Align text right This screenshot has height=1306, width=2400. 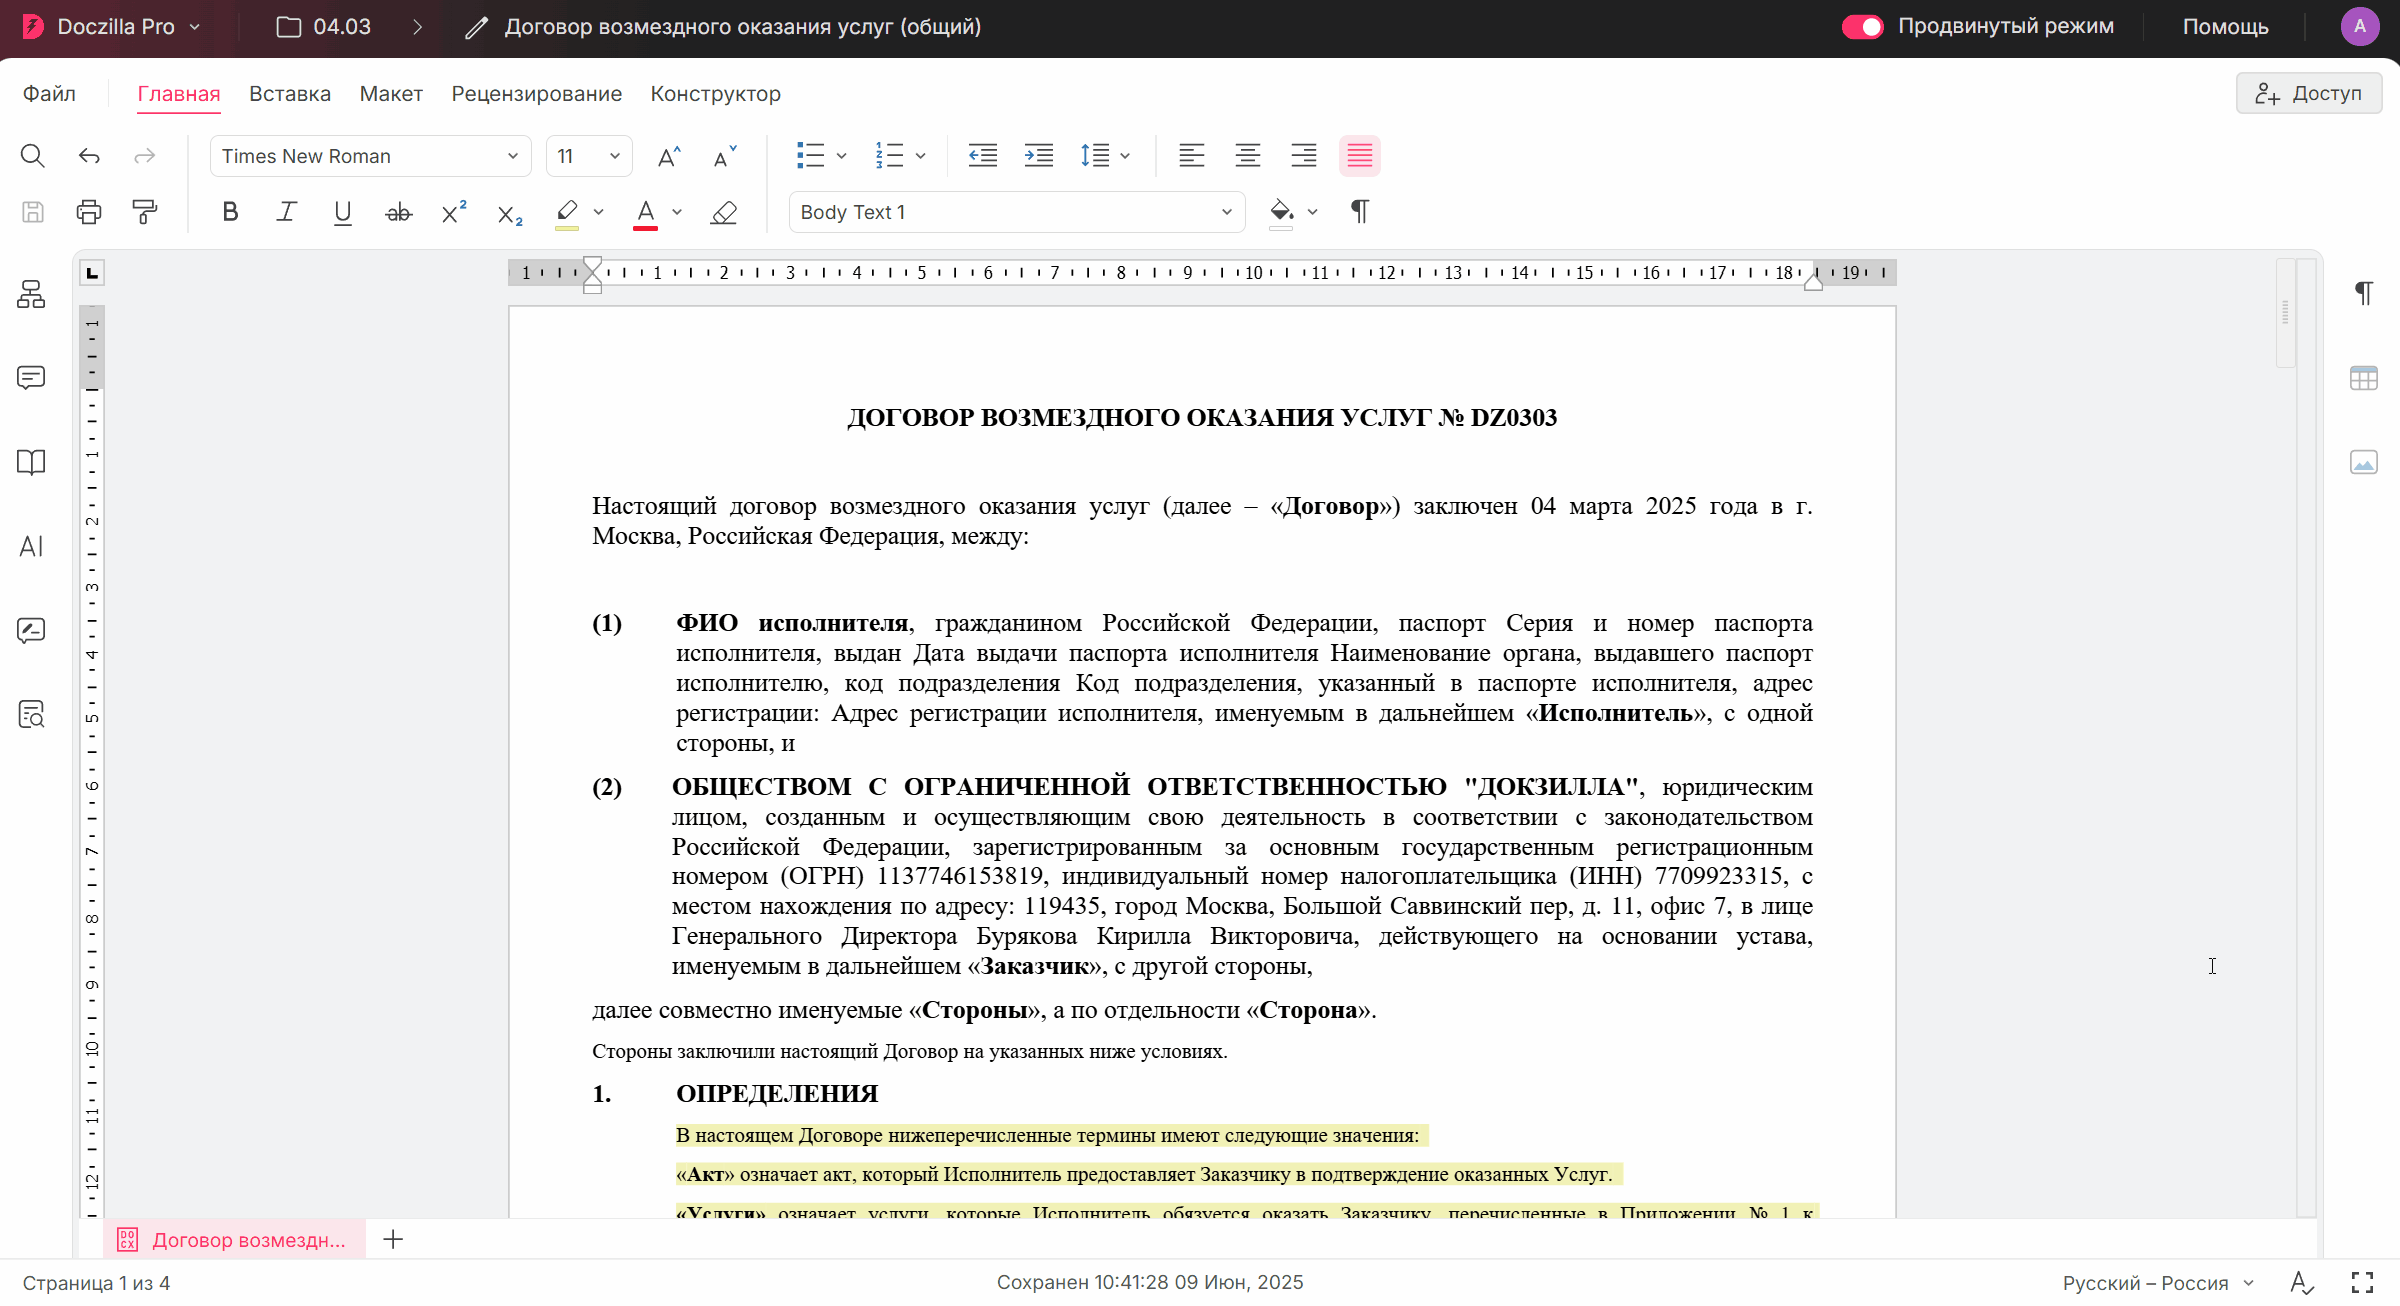click(x=1303, y=156)
